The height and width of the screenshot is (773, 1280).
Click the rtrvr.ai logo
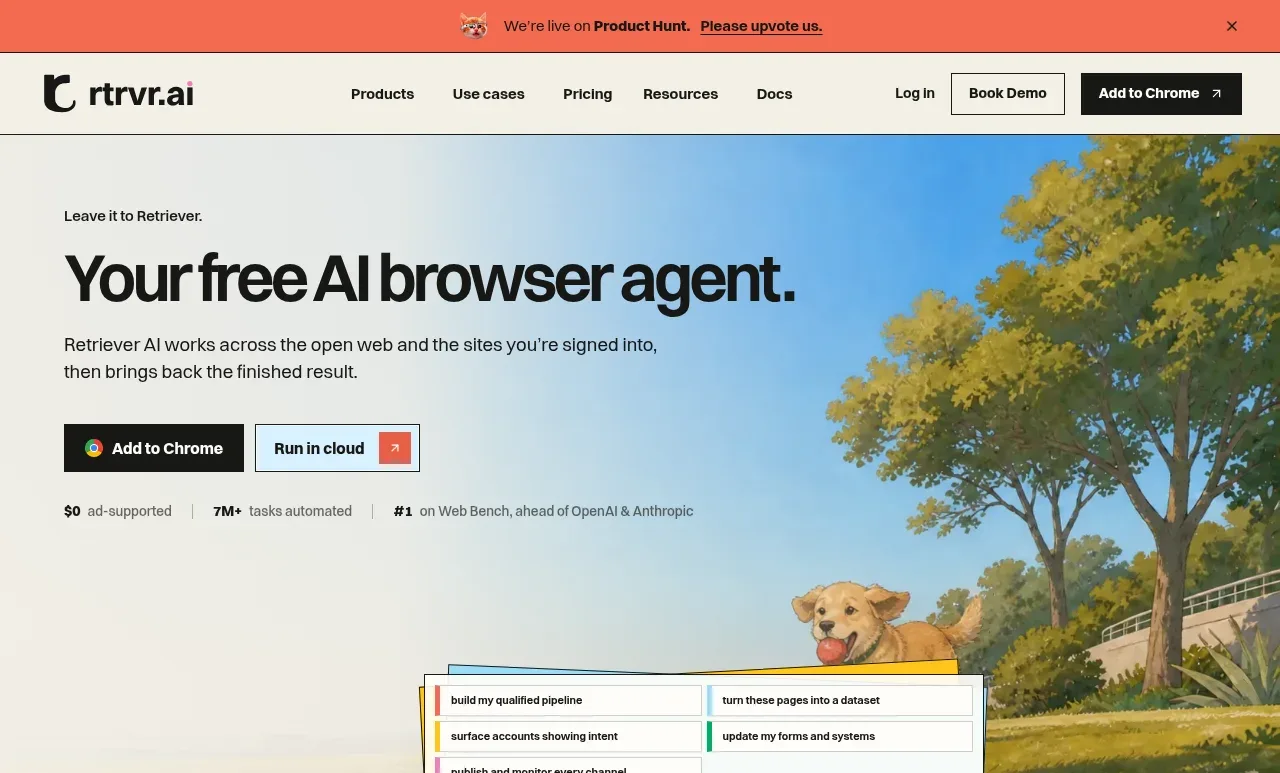[118, 93]
